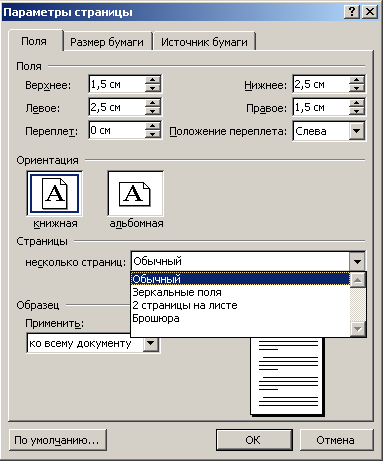The width and height of the screenshot is (384, 461).
Task: Choose Обычный in the dropdown list
Action: pos(241,279)
